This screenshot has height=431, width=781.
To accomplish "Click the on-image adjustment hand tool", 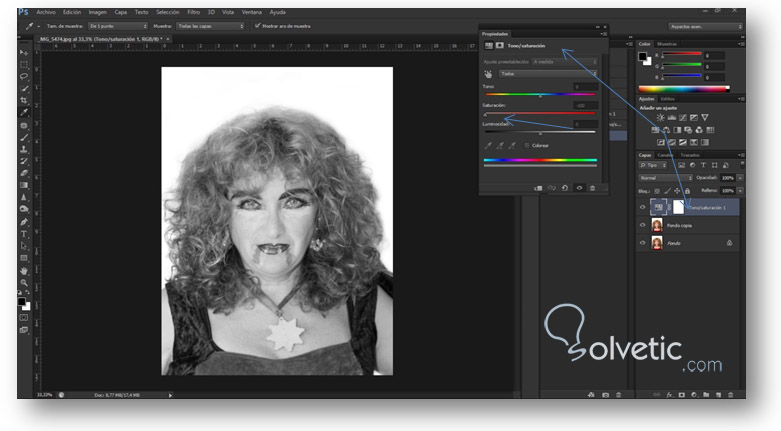I will tap(489, 74).
